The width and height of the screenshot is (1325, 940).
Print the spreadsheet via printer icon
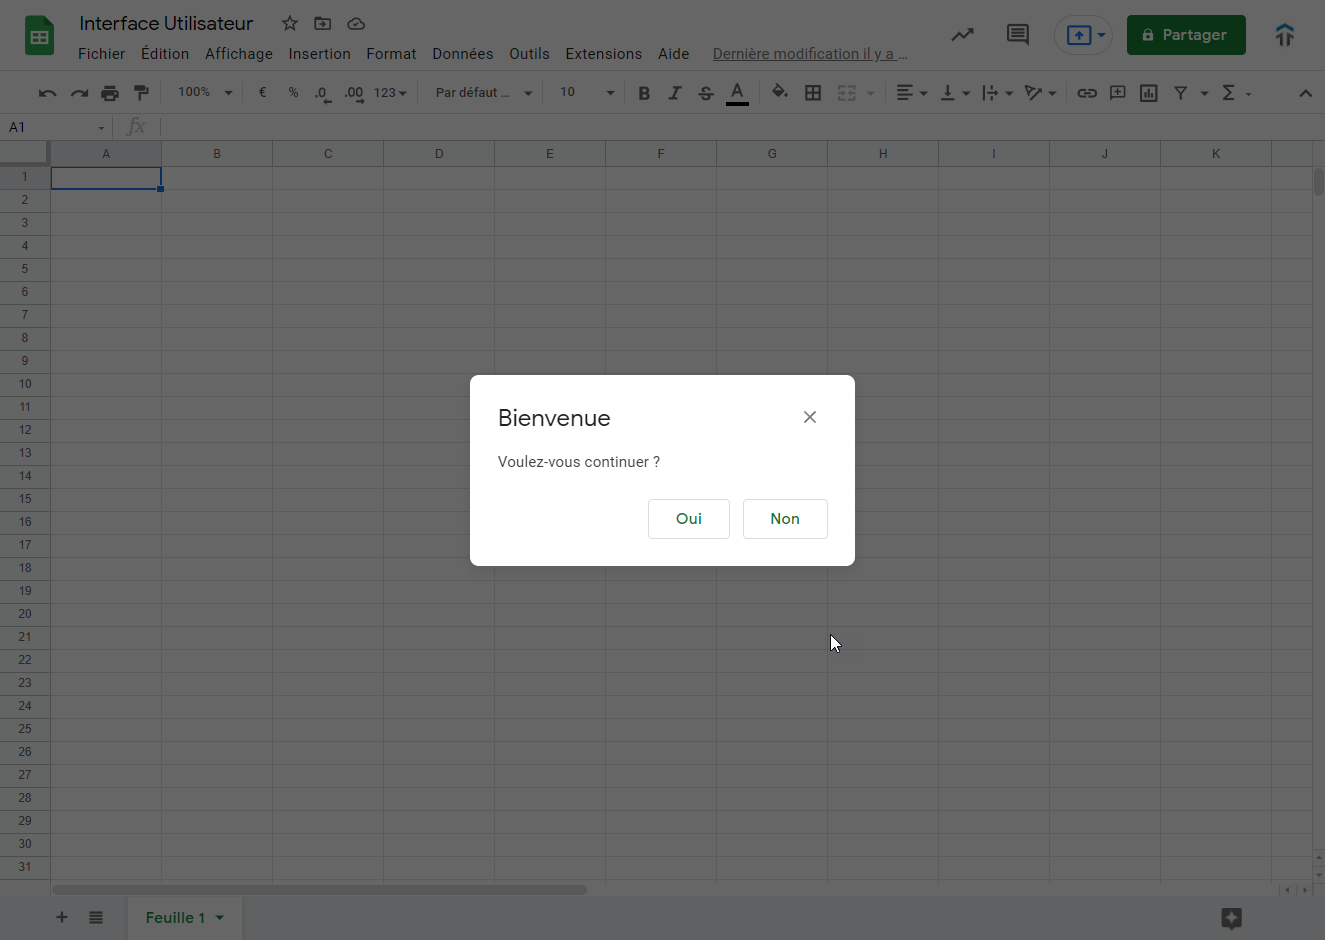110,93
